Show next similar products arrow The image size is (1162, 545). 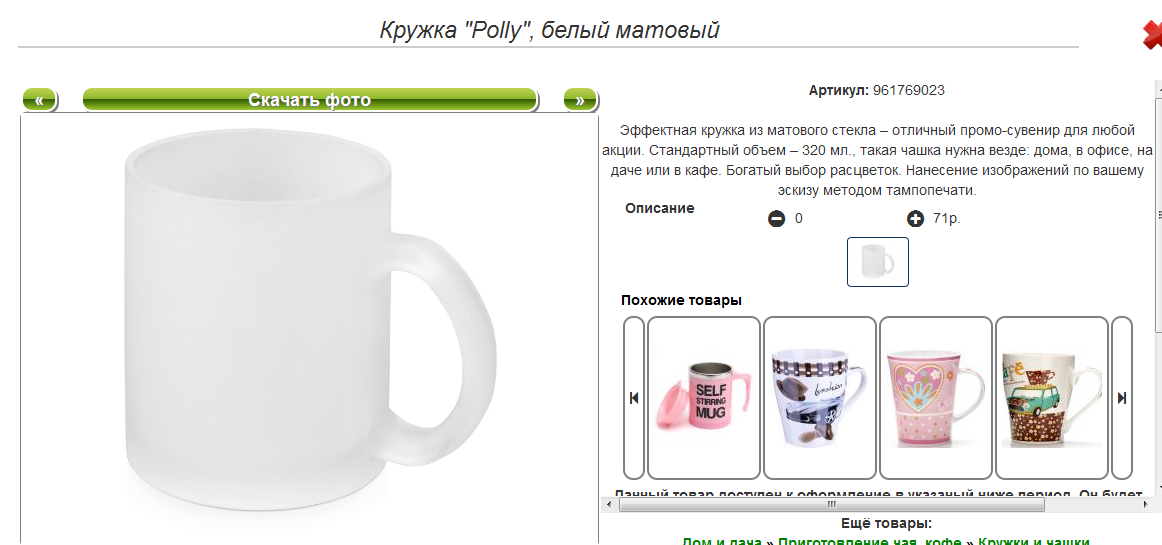[1122, 398]
